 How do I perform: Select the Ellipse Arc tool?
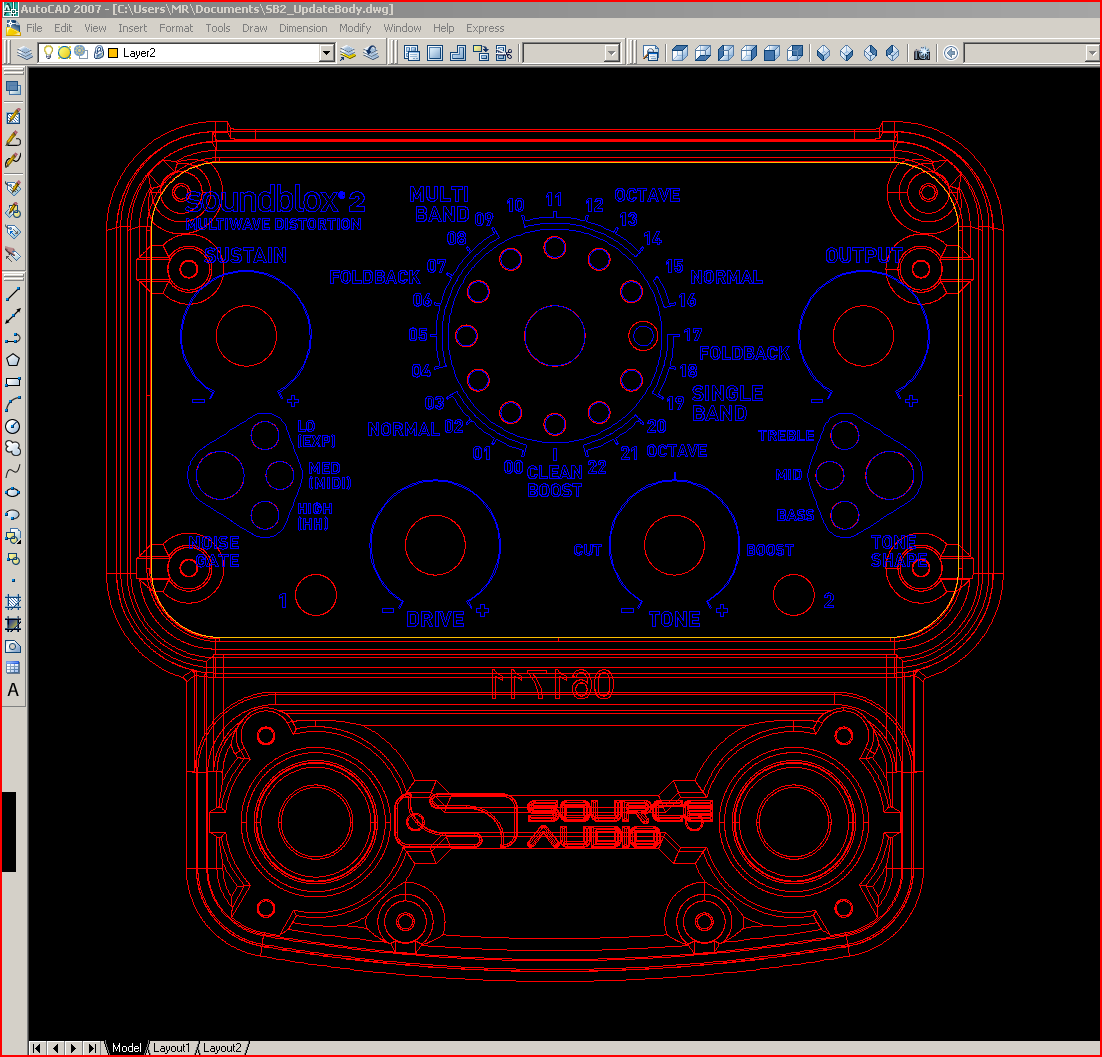(x=13, y=514)
